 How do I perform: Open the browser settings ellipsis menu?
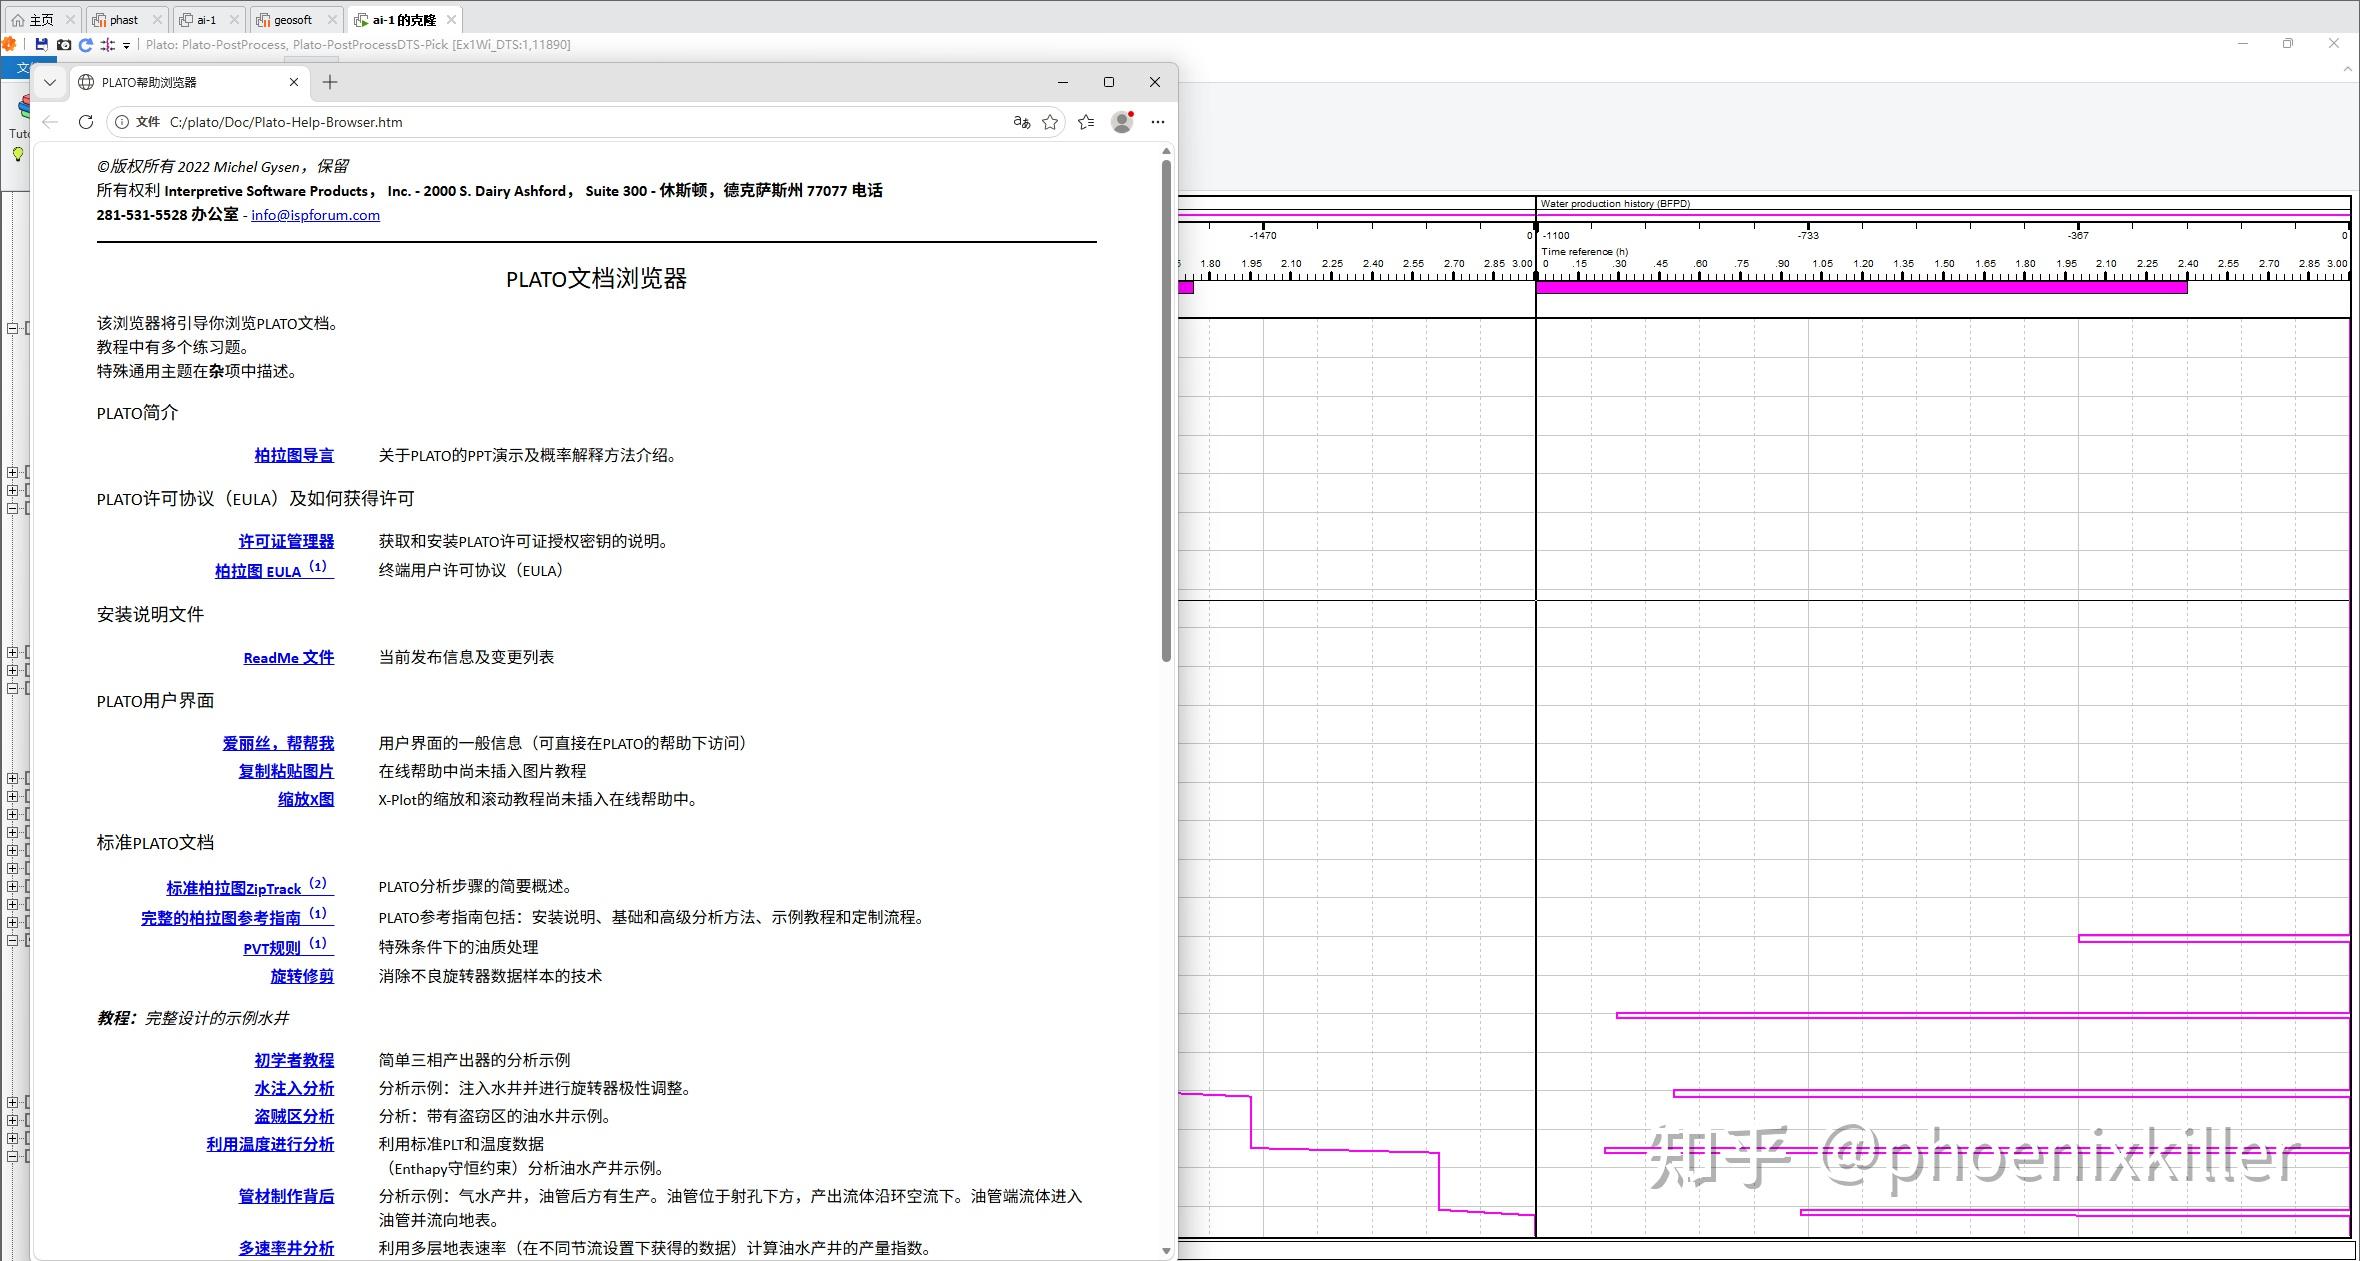(x=1158, y=122)
